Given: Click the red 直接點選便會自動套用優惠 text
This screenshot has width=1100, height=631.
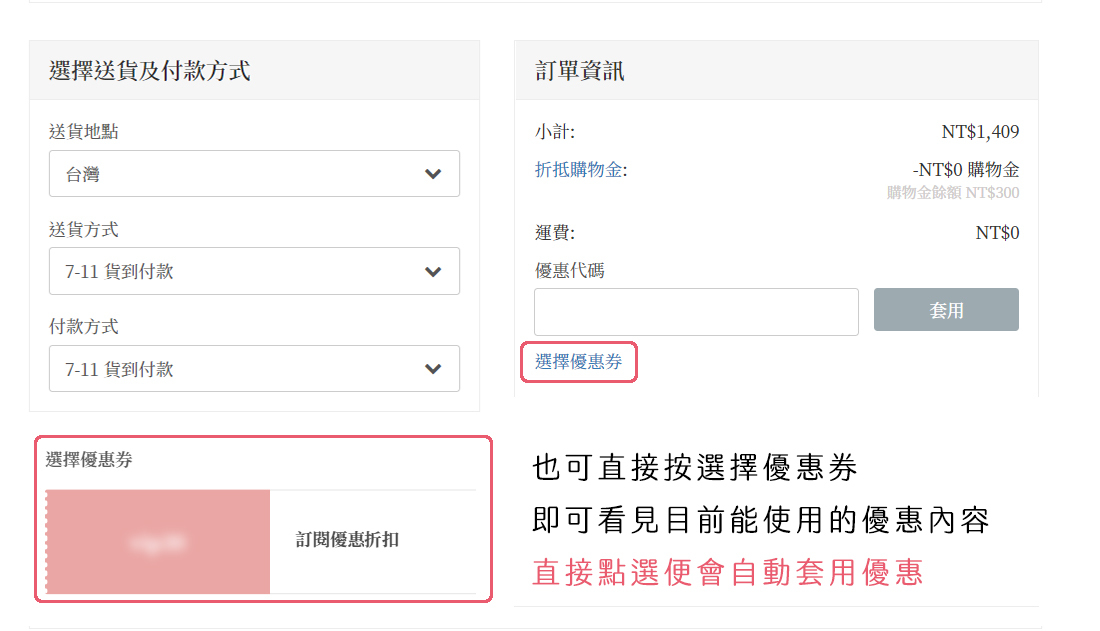Looking at the screenshot, I should point(727,572).
